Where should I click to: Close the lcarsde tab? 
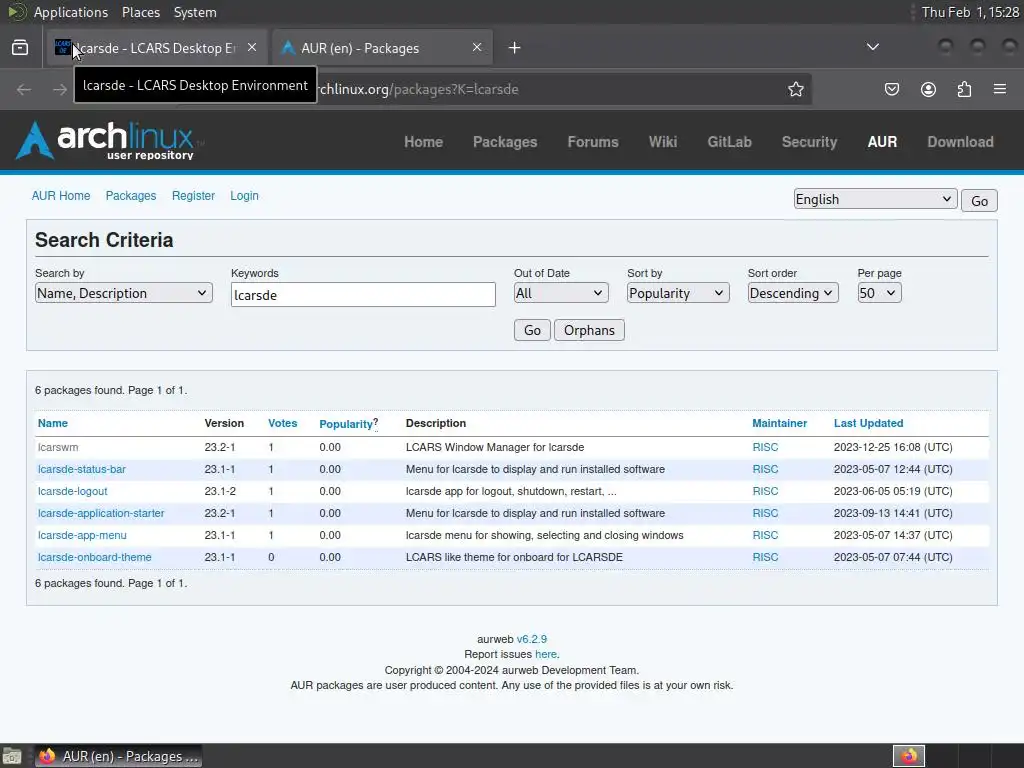point(252,48)
